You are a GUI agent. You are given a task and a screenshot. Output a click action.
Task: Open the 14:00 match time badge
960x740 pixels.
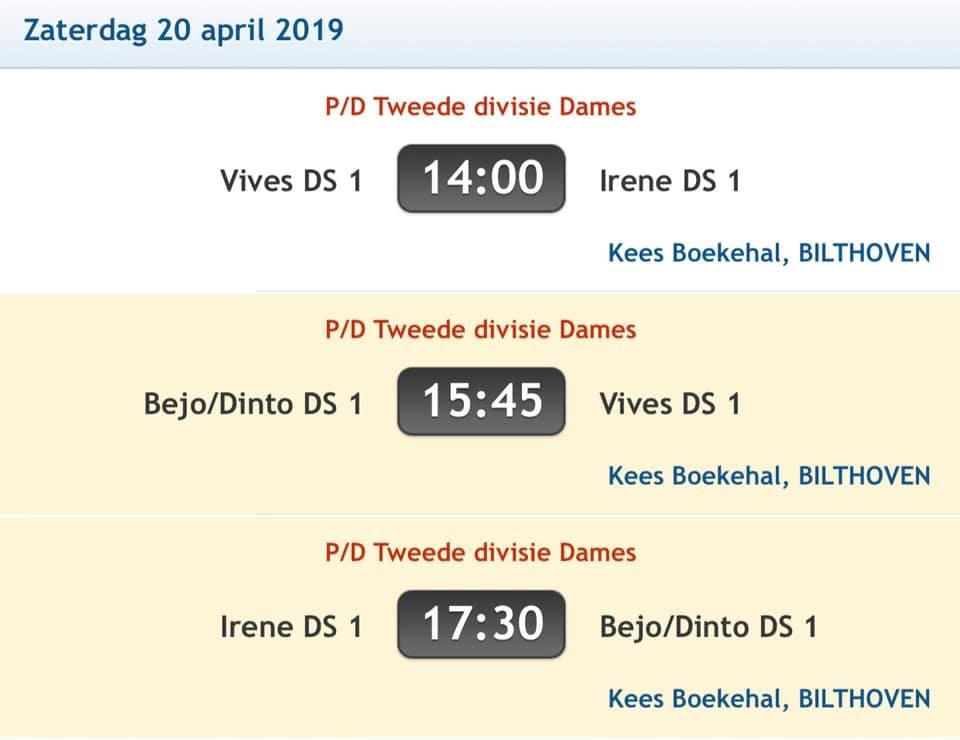[481, 179]
